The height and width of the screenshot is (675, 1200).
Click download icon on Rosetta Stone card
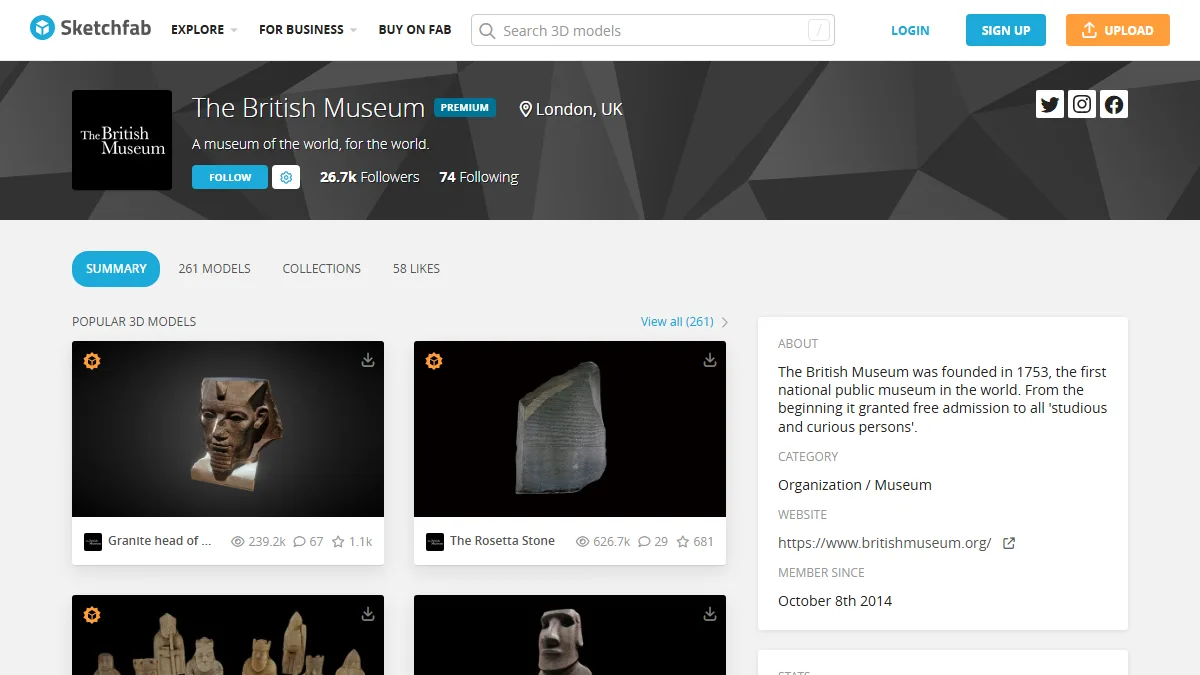[x=710, y=360]
